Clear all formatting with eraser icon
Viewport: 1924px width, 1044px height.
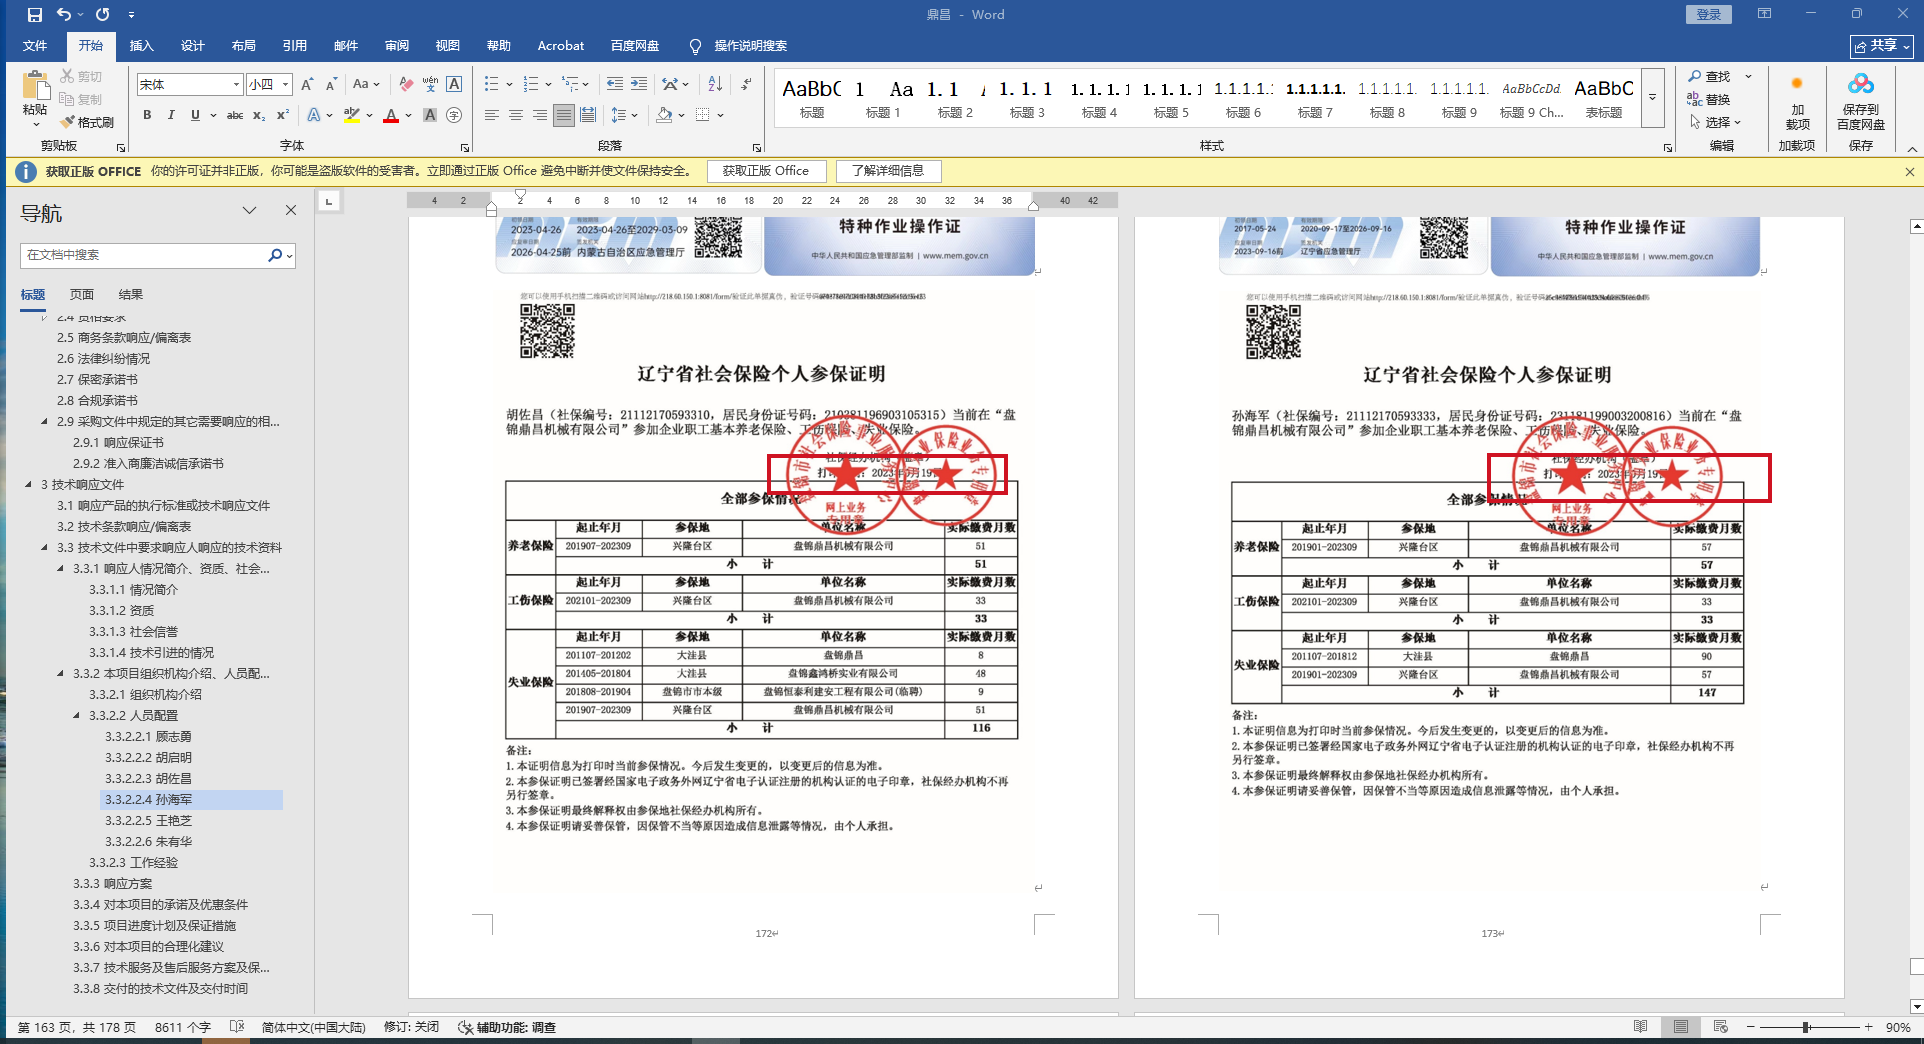point(405,85)
